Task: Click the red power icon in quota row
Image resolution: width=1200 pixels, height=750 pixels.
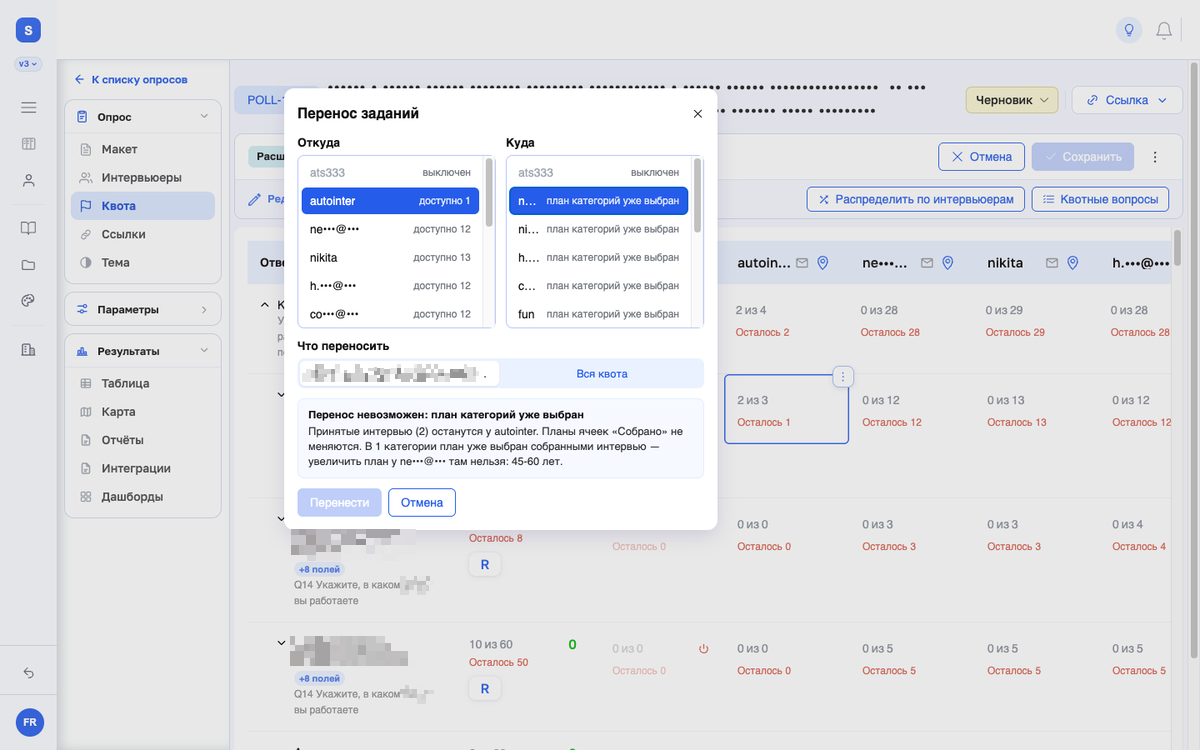Action: (703, 649)
